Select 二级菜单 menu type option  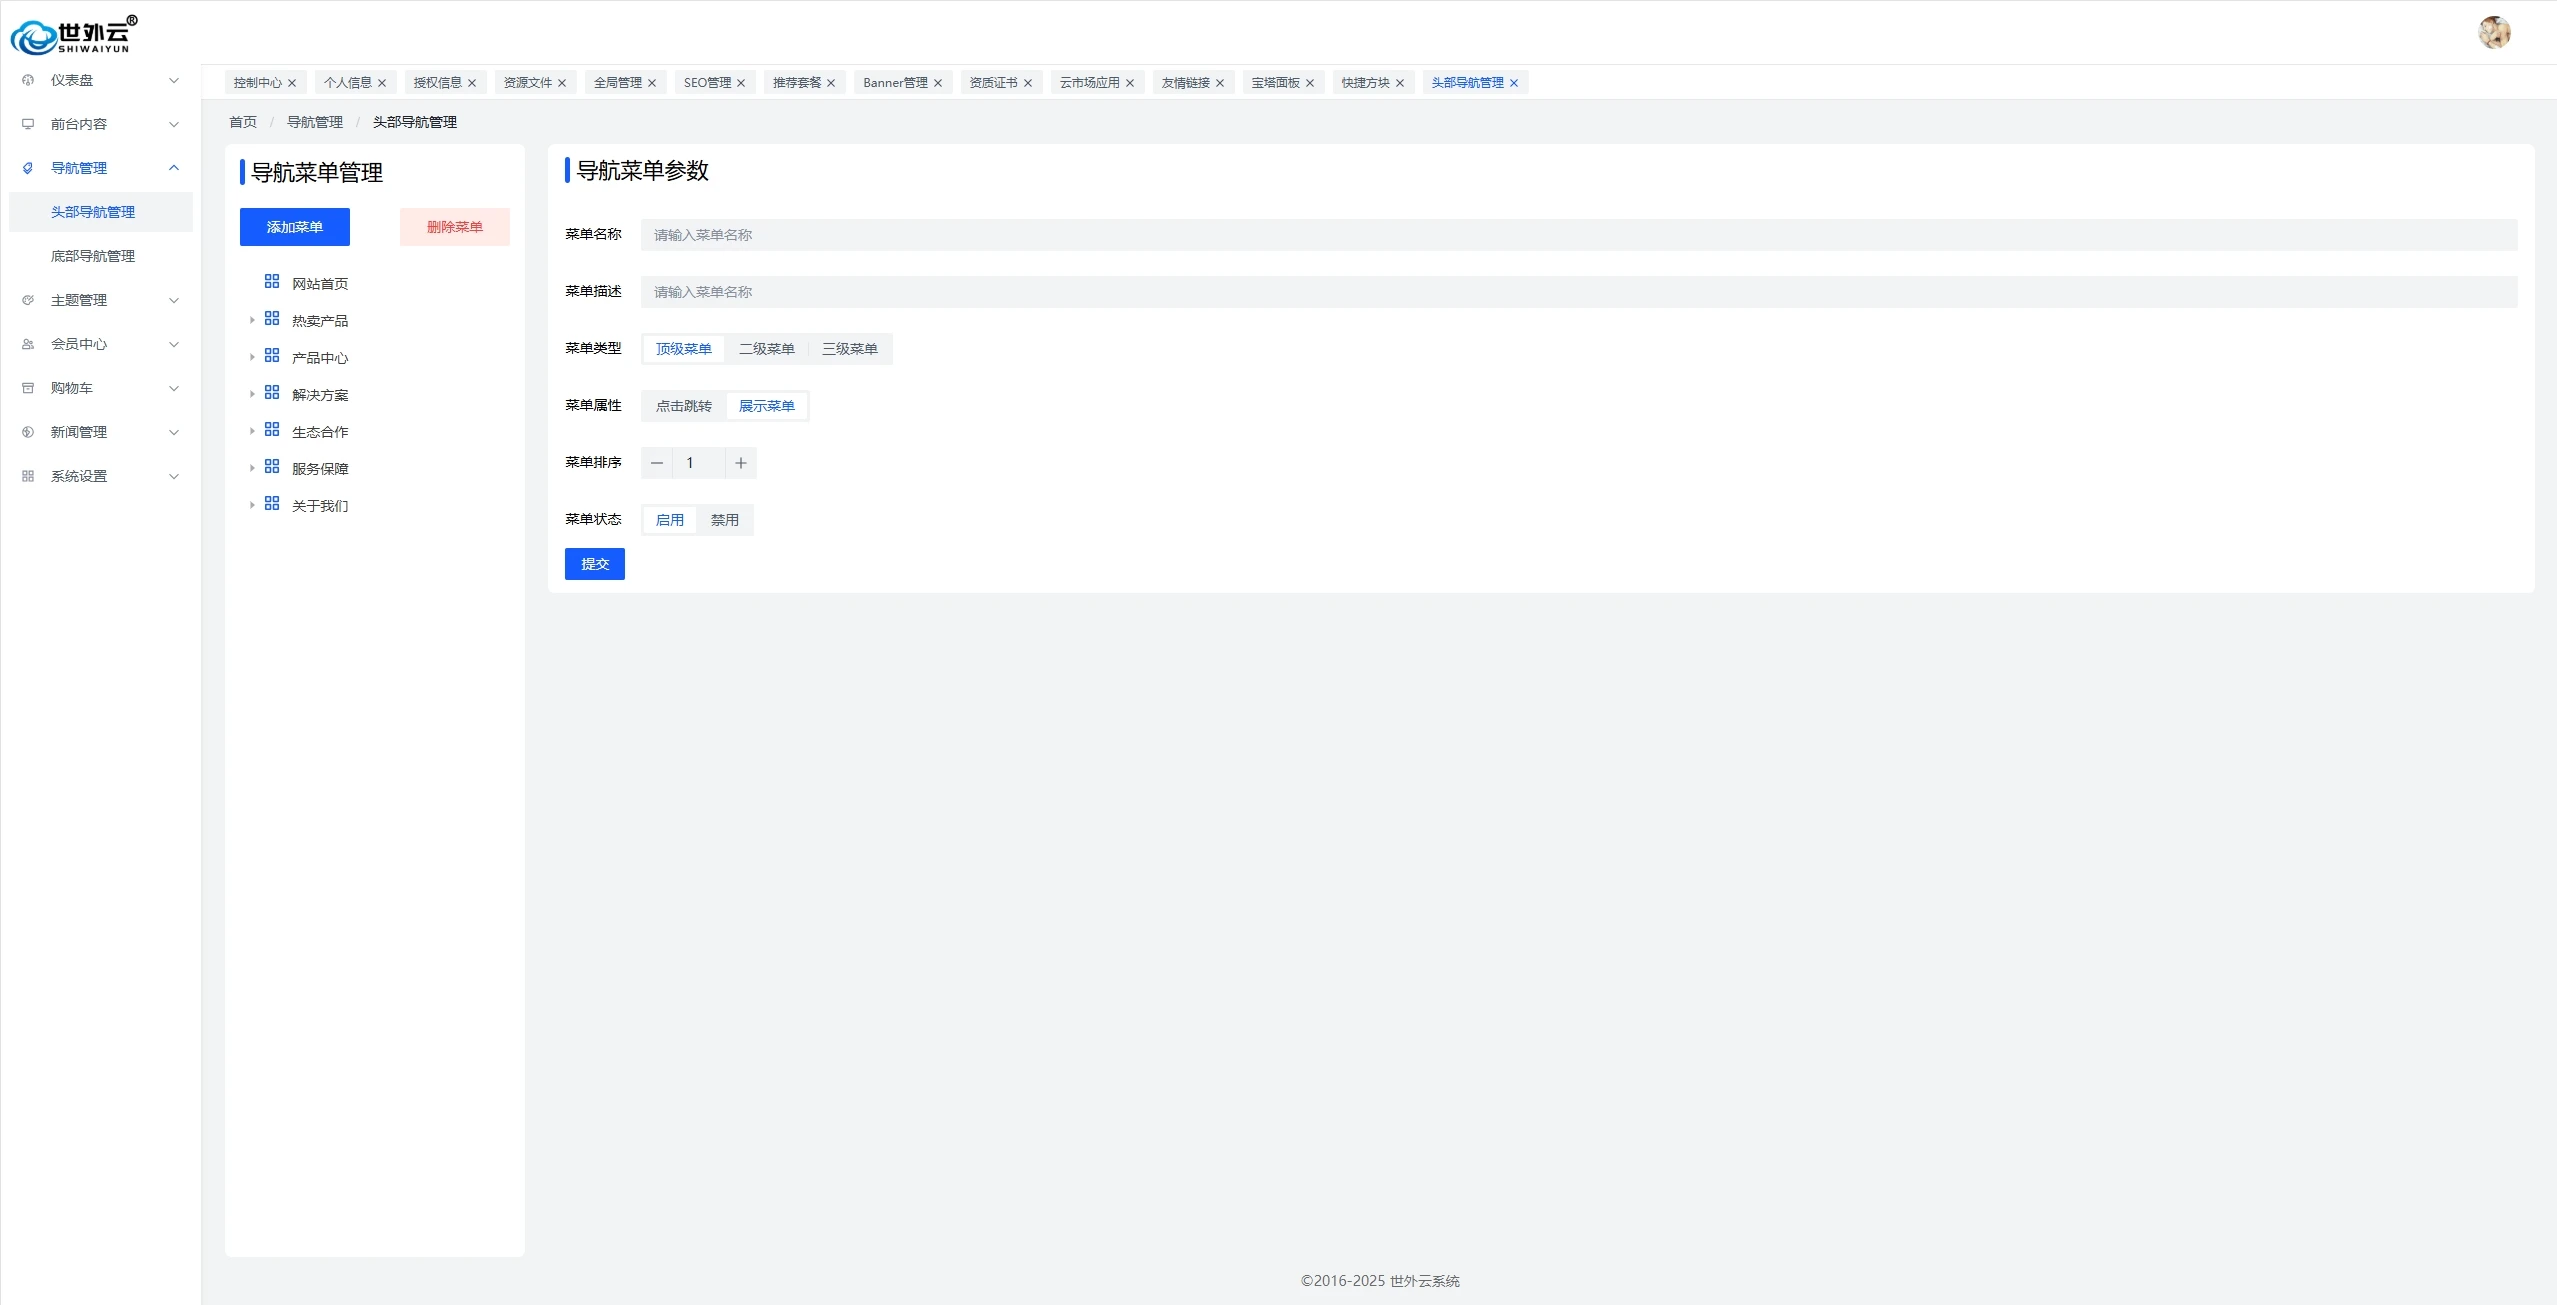pos(766,349)
